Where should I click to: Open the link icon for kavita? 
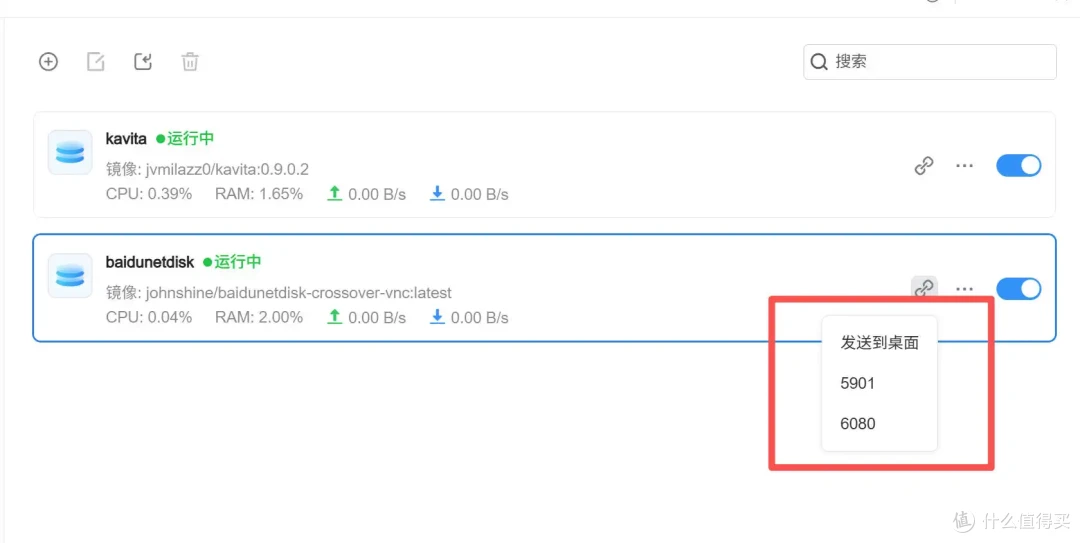(924, 165)
